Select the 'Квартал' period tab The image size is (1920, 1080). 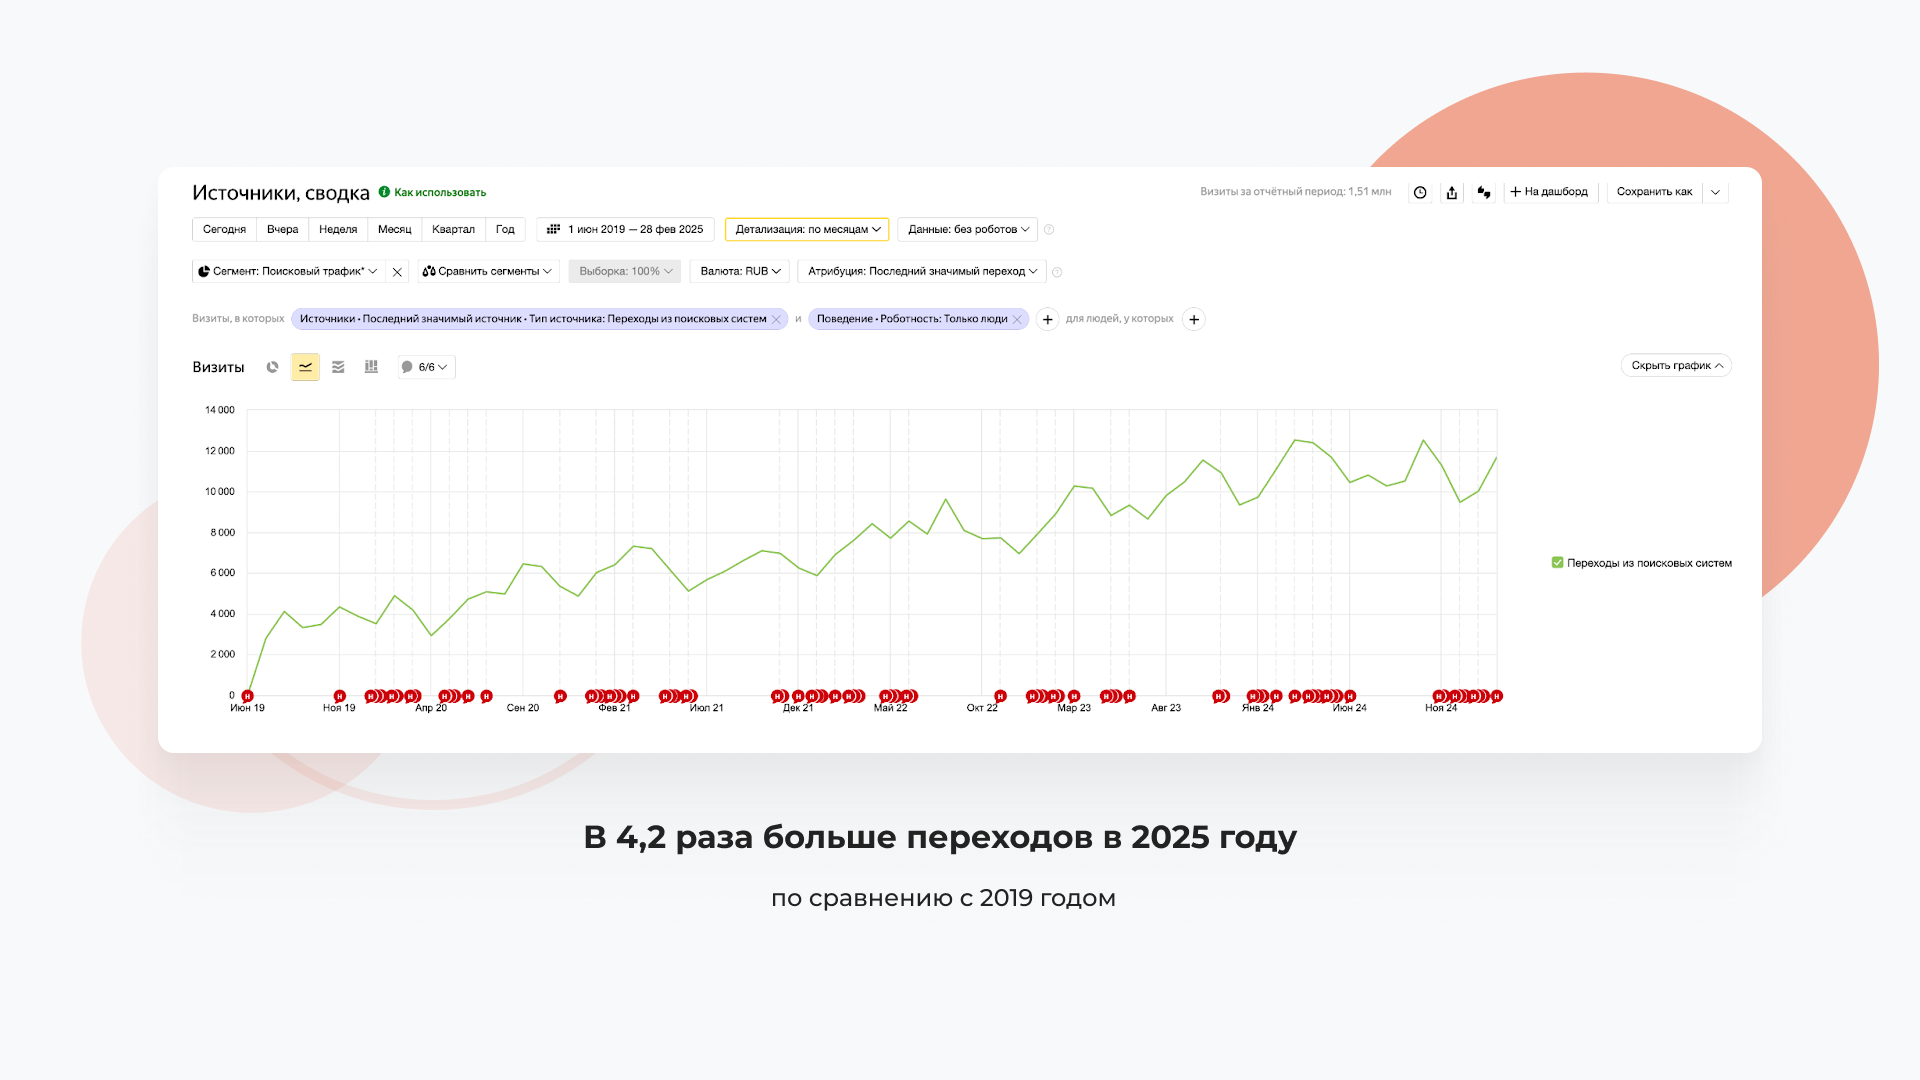click(x=453, y=229)
